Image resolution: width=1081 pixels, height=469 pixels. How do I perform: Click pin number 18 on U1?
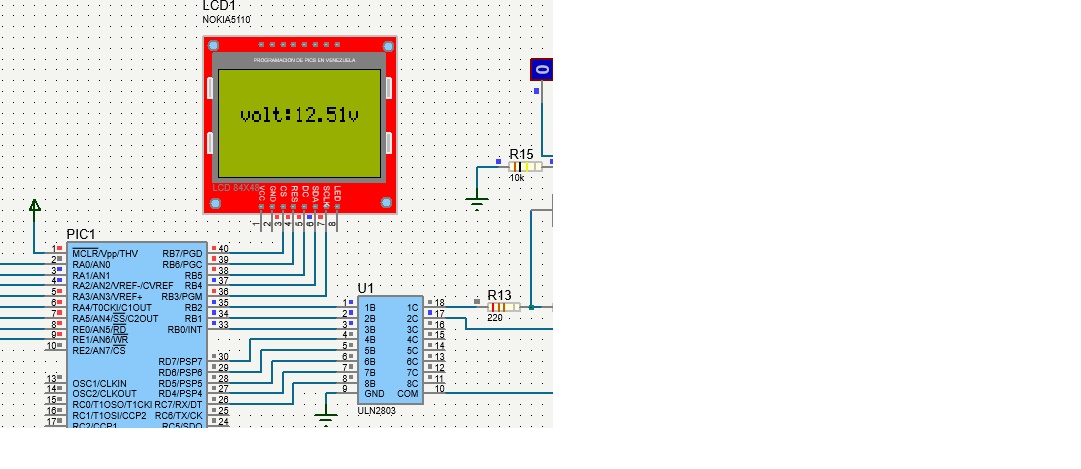[x=439, y=302]
